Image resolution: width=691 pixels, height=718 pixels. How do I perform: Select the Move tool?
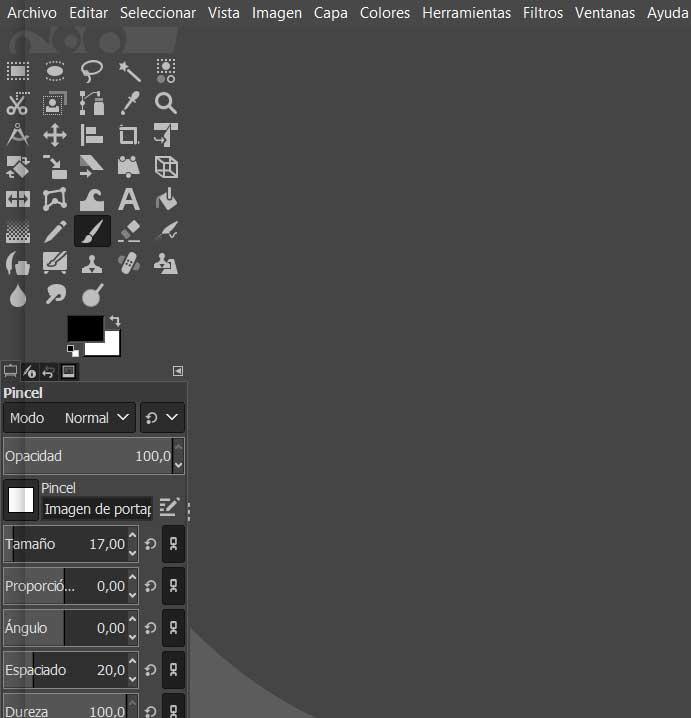coord(55,136)
